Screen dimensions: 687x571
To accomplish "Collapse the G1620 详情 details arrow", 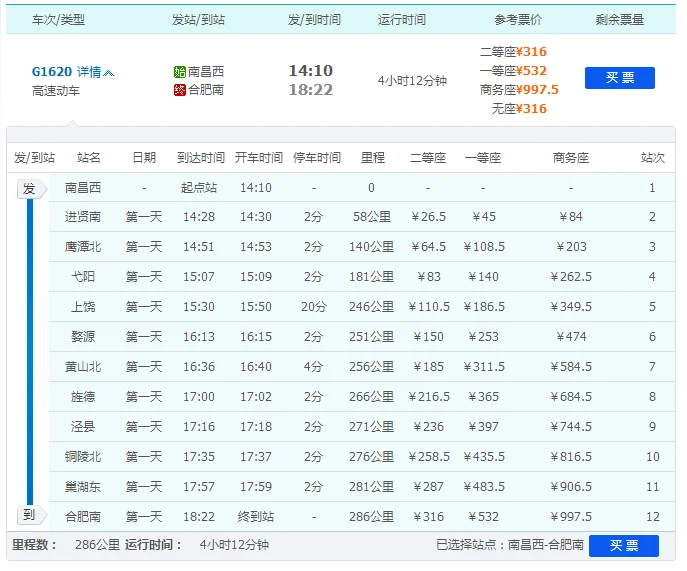I will pyautogui.click(x=109, y=72).
